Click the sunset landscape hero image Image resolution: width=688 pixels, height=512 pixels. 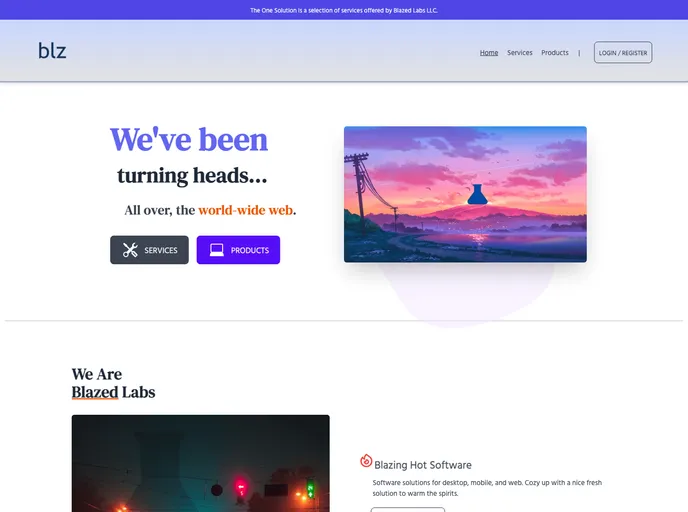click(465, 194)
